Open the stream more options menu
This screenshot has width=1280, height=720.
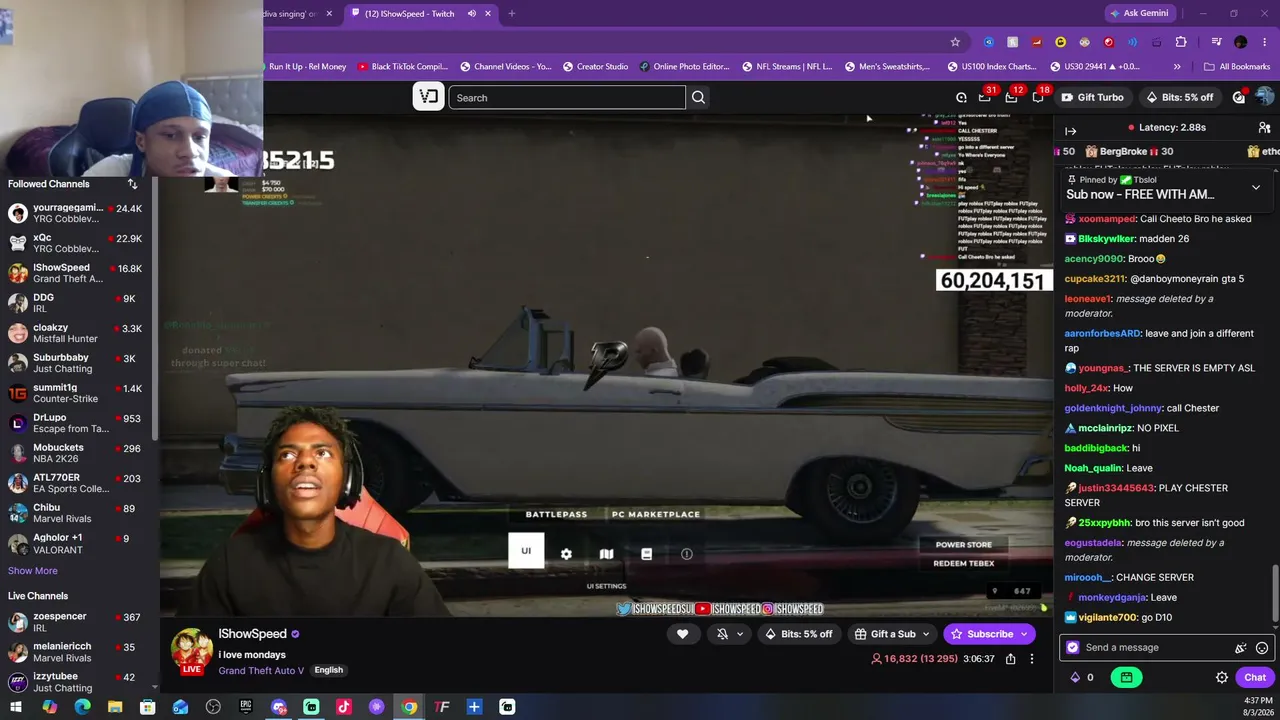click(x=1032, y=659)
